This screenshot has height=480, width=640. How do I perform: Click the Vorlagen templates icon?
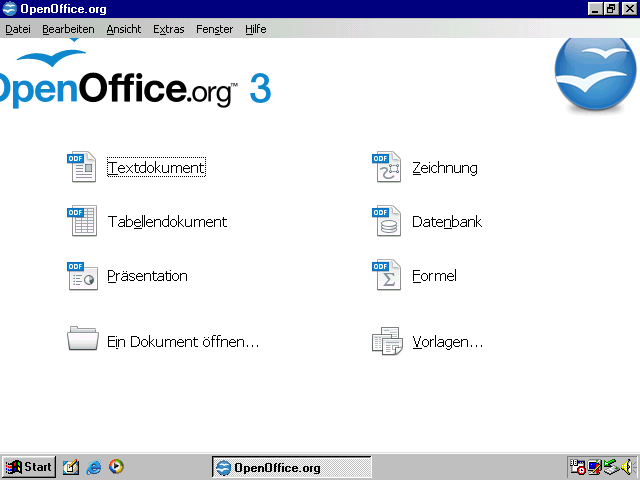point(387,341)
